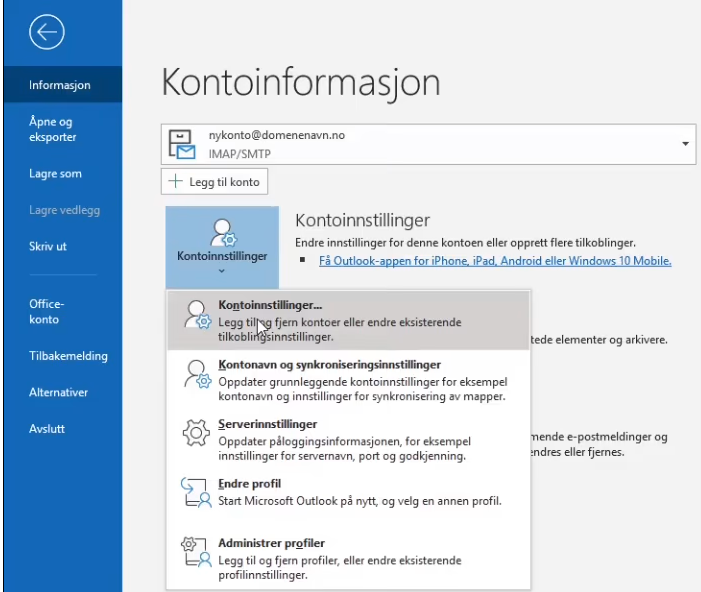Click the IMAP/SMTP account type text
The width and height of the screenshot is (701, 592).
coord(240,154)
